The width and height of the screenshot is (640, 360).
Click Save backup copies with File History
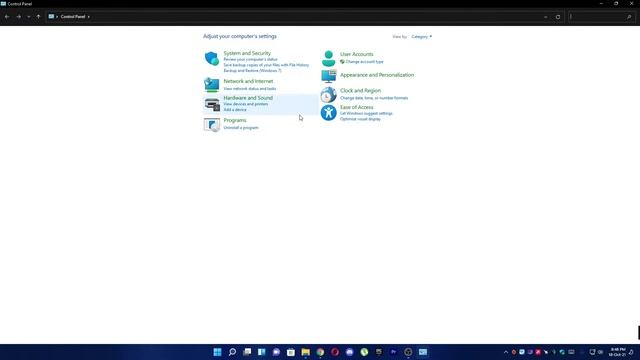(x=266, y=65)
